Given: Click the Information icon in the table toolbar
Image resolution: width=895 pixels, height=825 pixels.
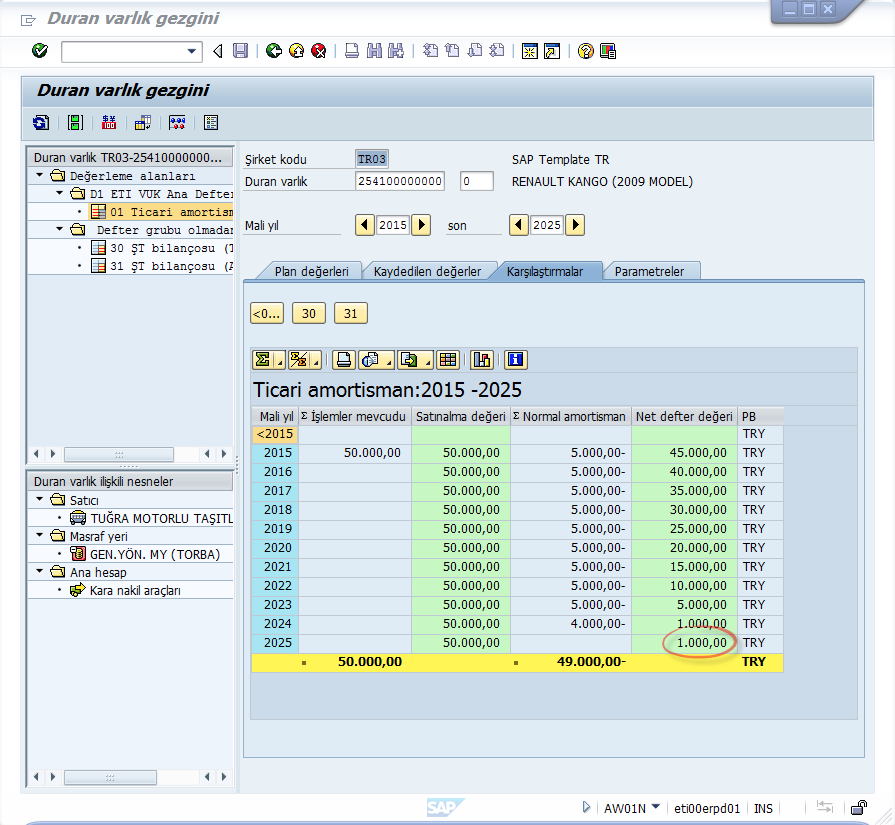Looking at the screenshot, I should (516, 358).
